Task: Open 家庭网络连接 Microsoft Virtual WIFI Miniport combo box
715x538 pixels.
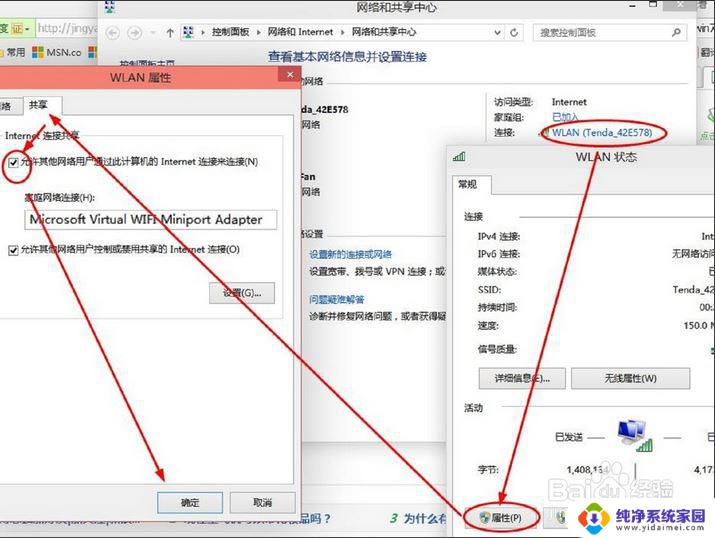Action: [x=150, y=220]
